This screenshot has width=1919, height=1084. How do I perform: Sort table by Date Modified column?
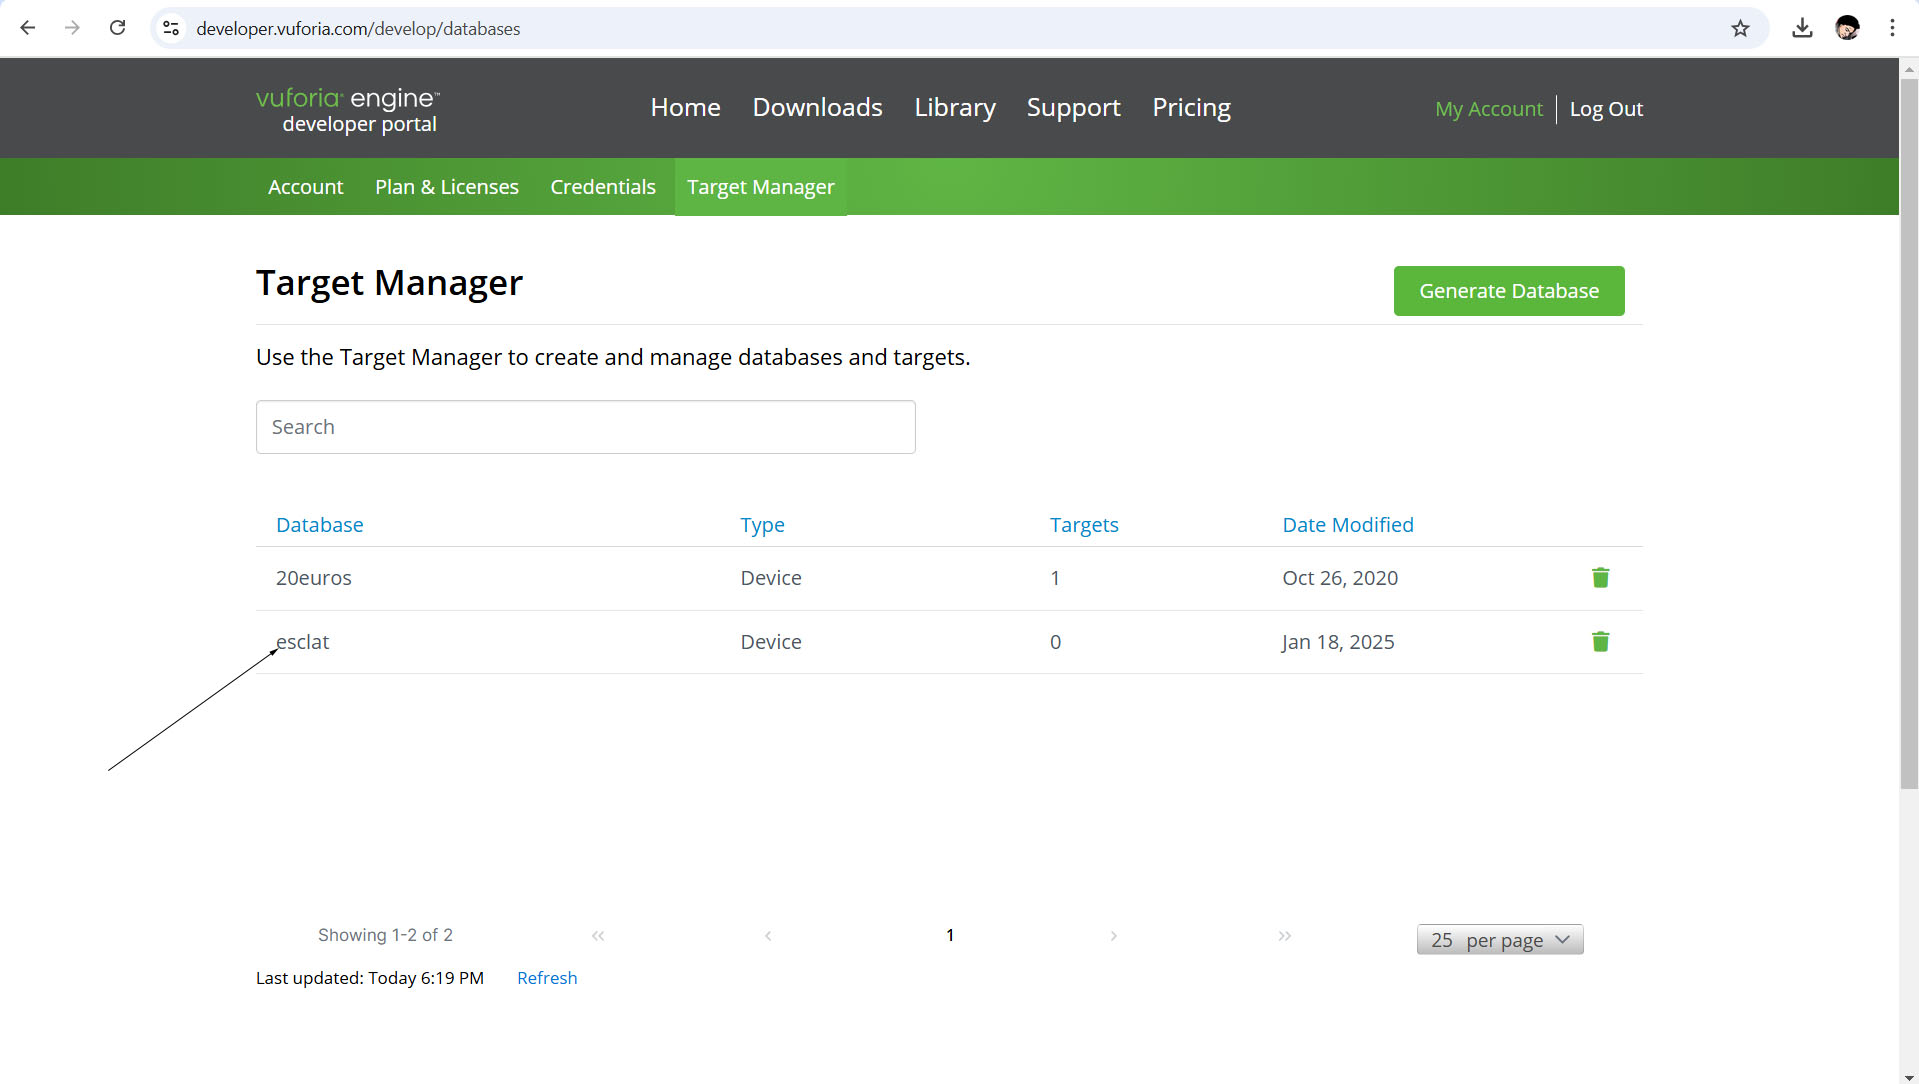(1347, 525)
